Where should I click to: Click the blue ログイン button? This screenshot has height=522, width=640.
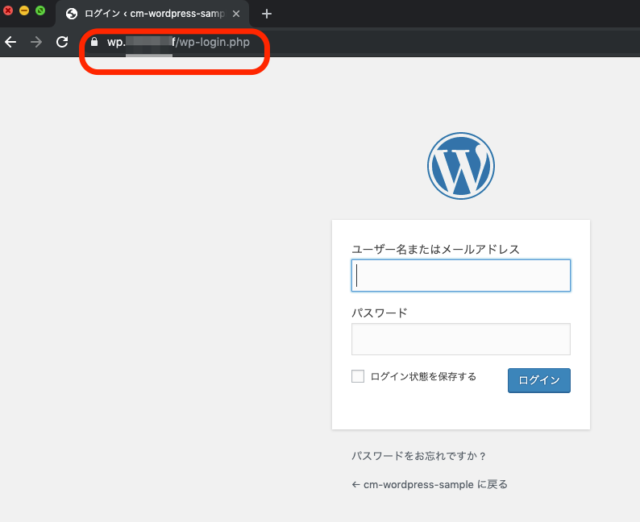click(x=539, y=380)
